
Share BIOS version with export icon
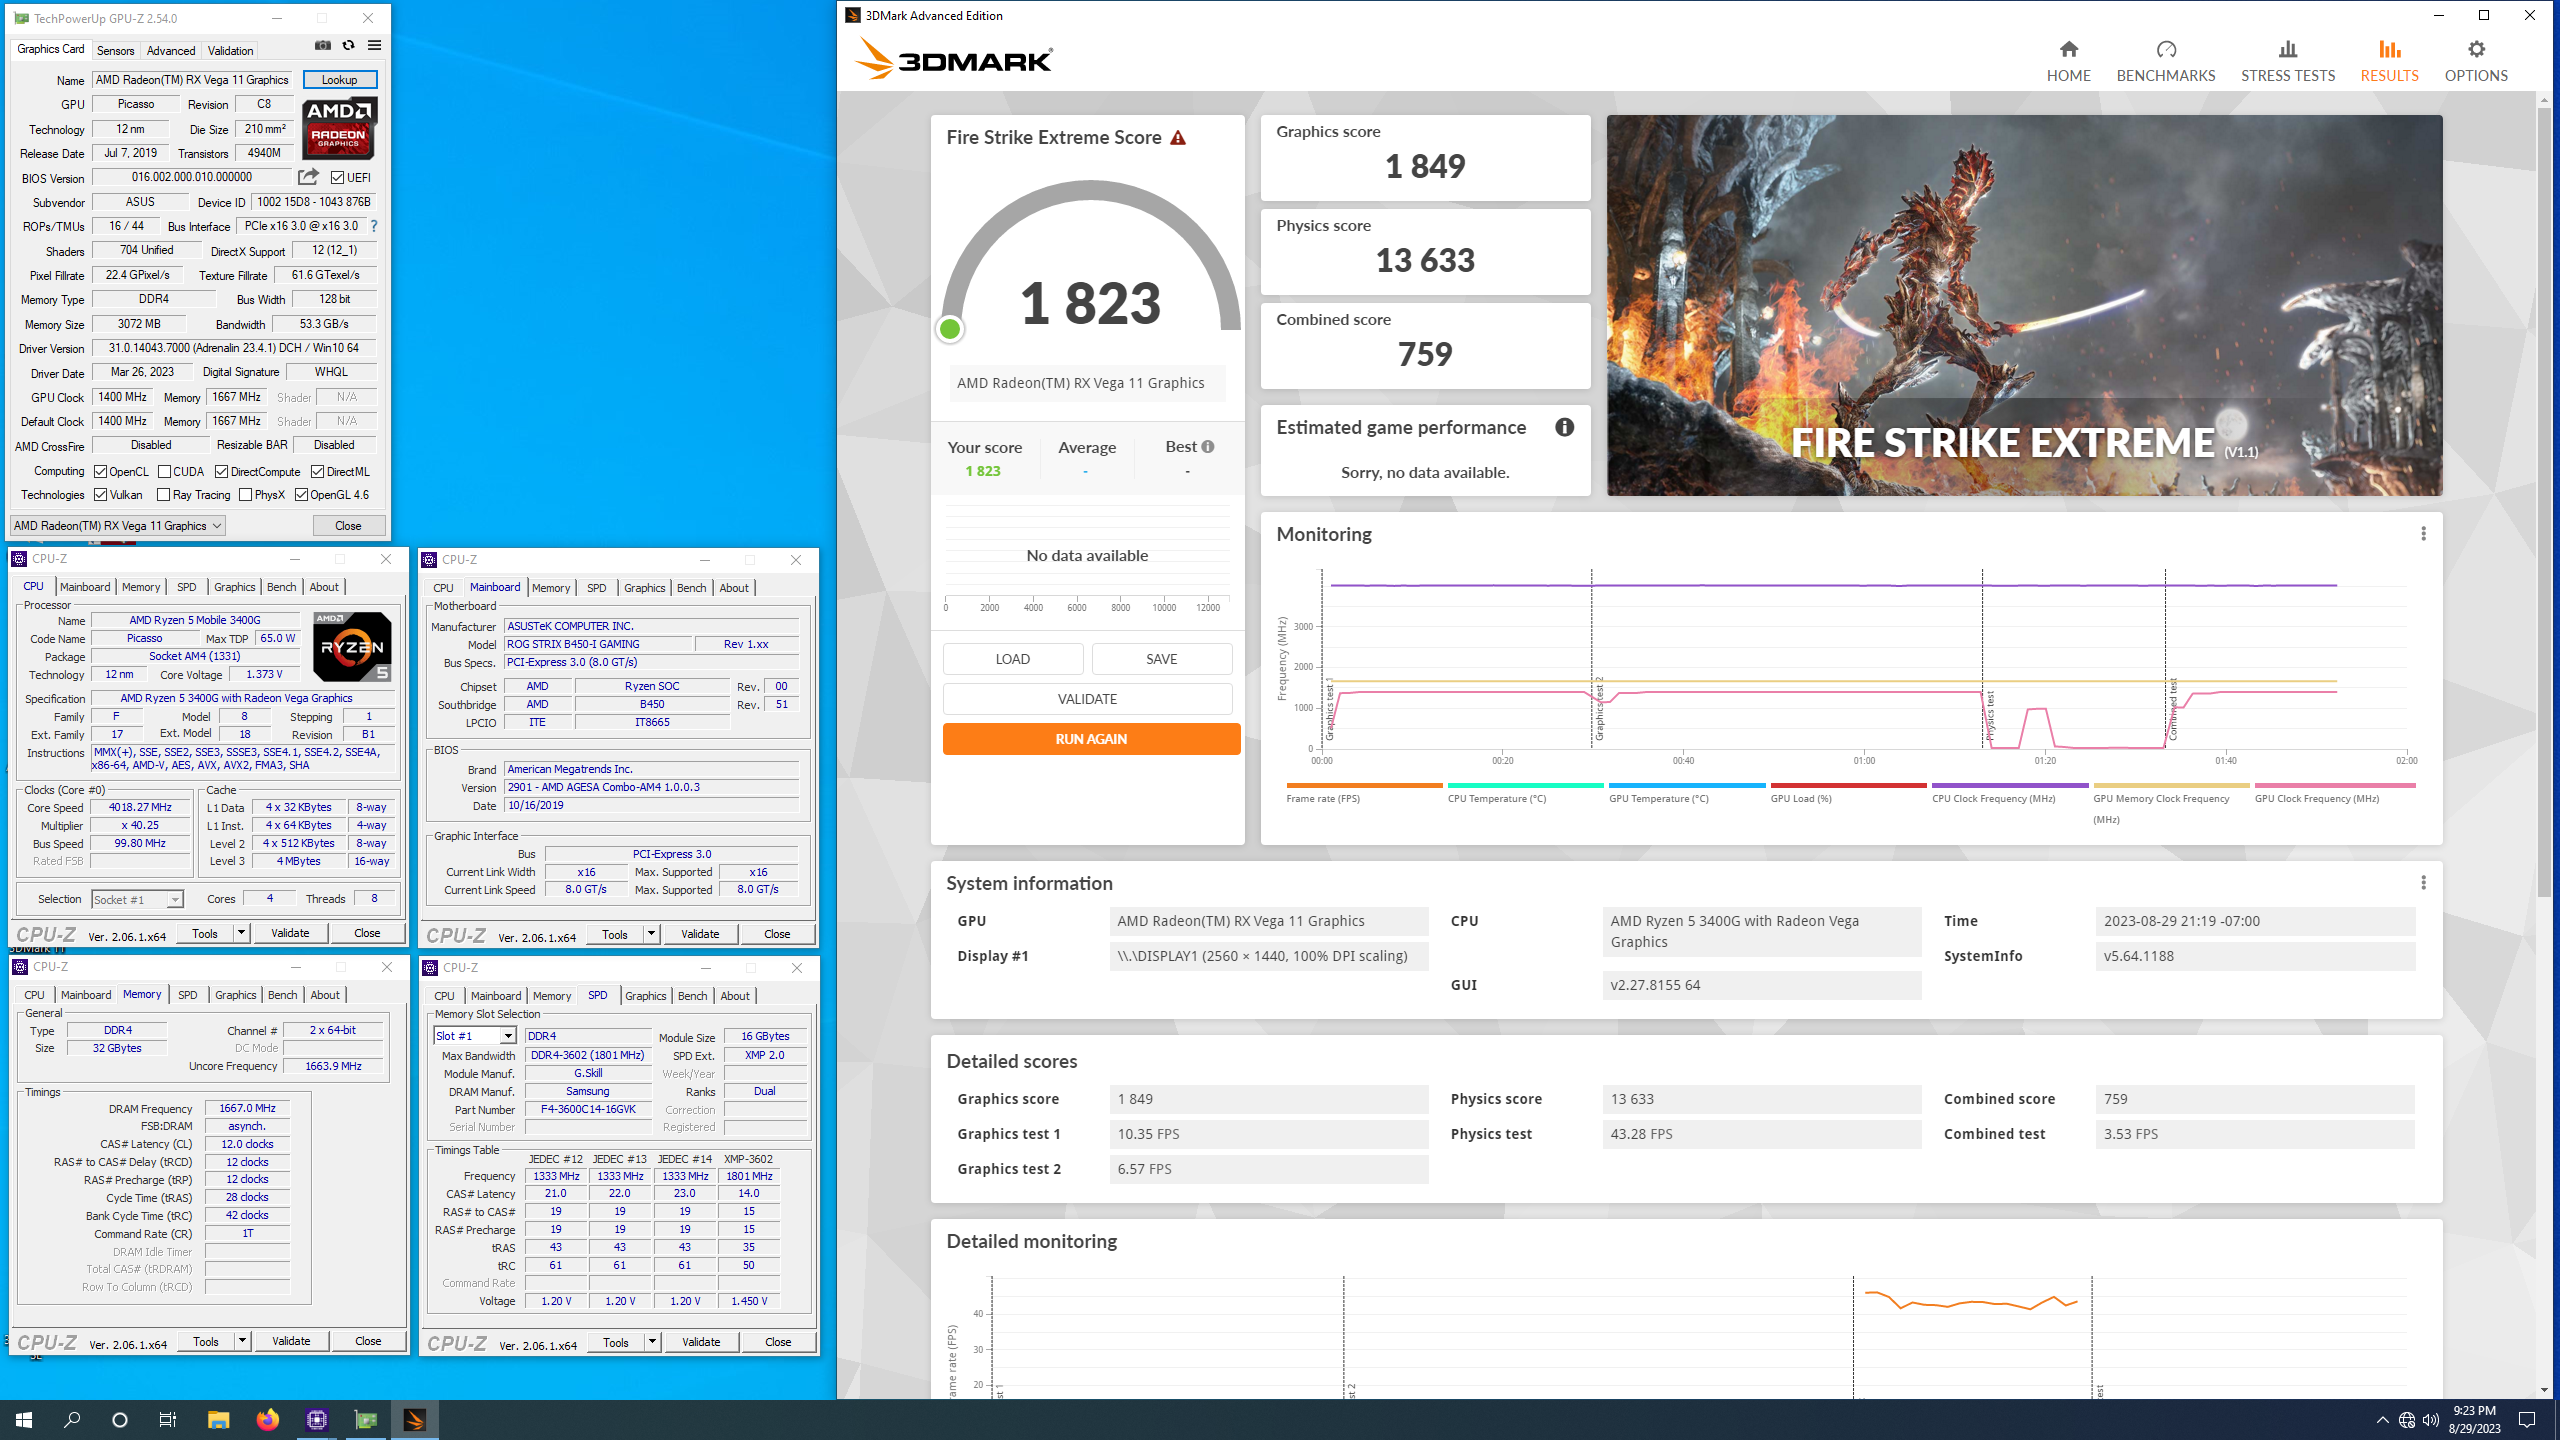(x=308, y=177)
